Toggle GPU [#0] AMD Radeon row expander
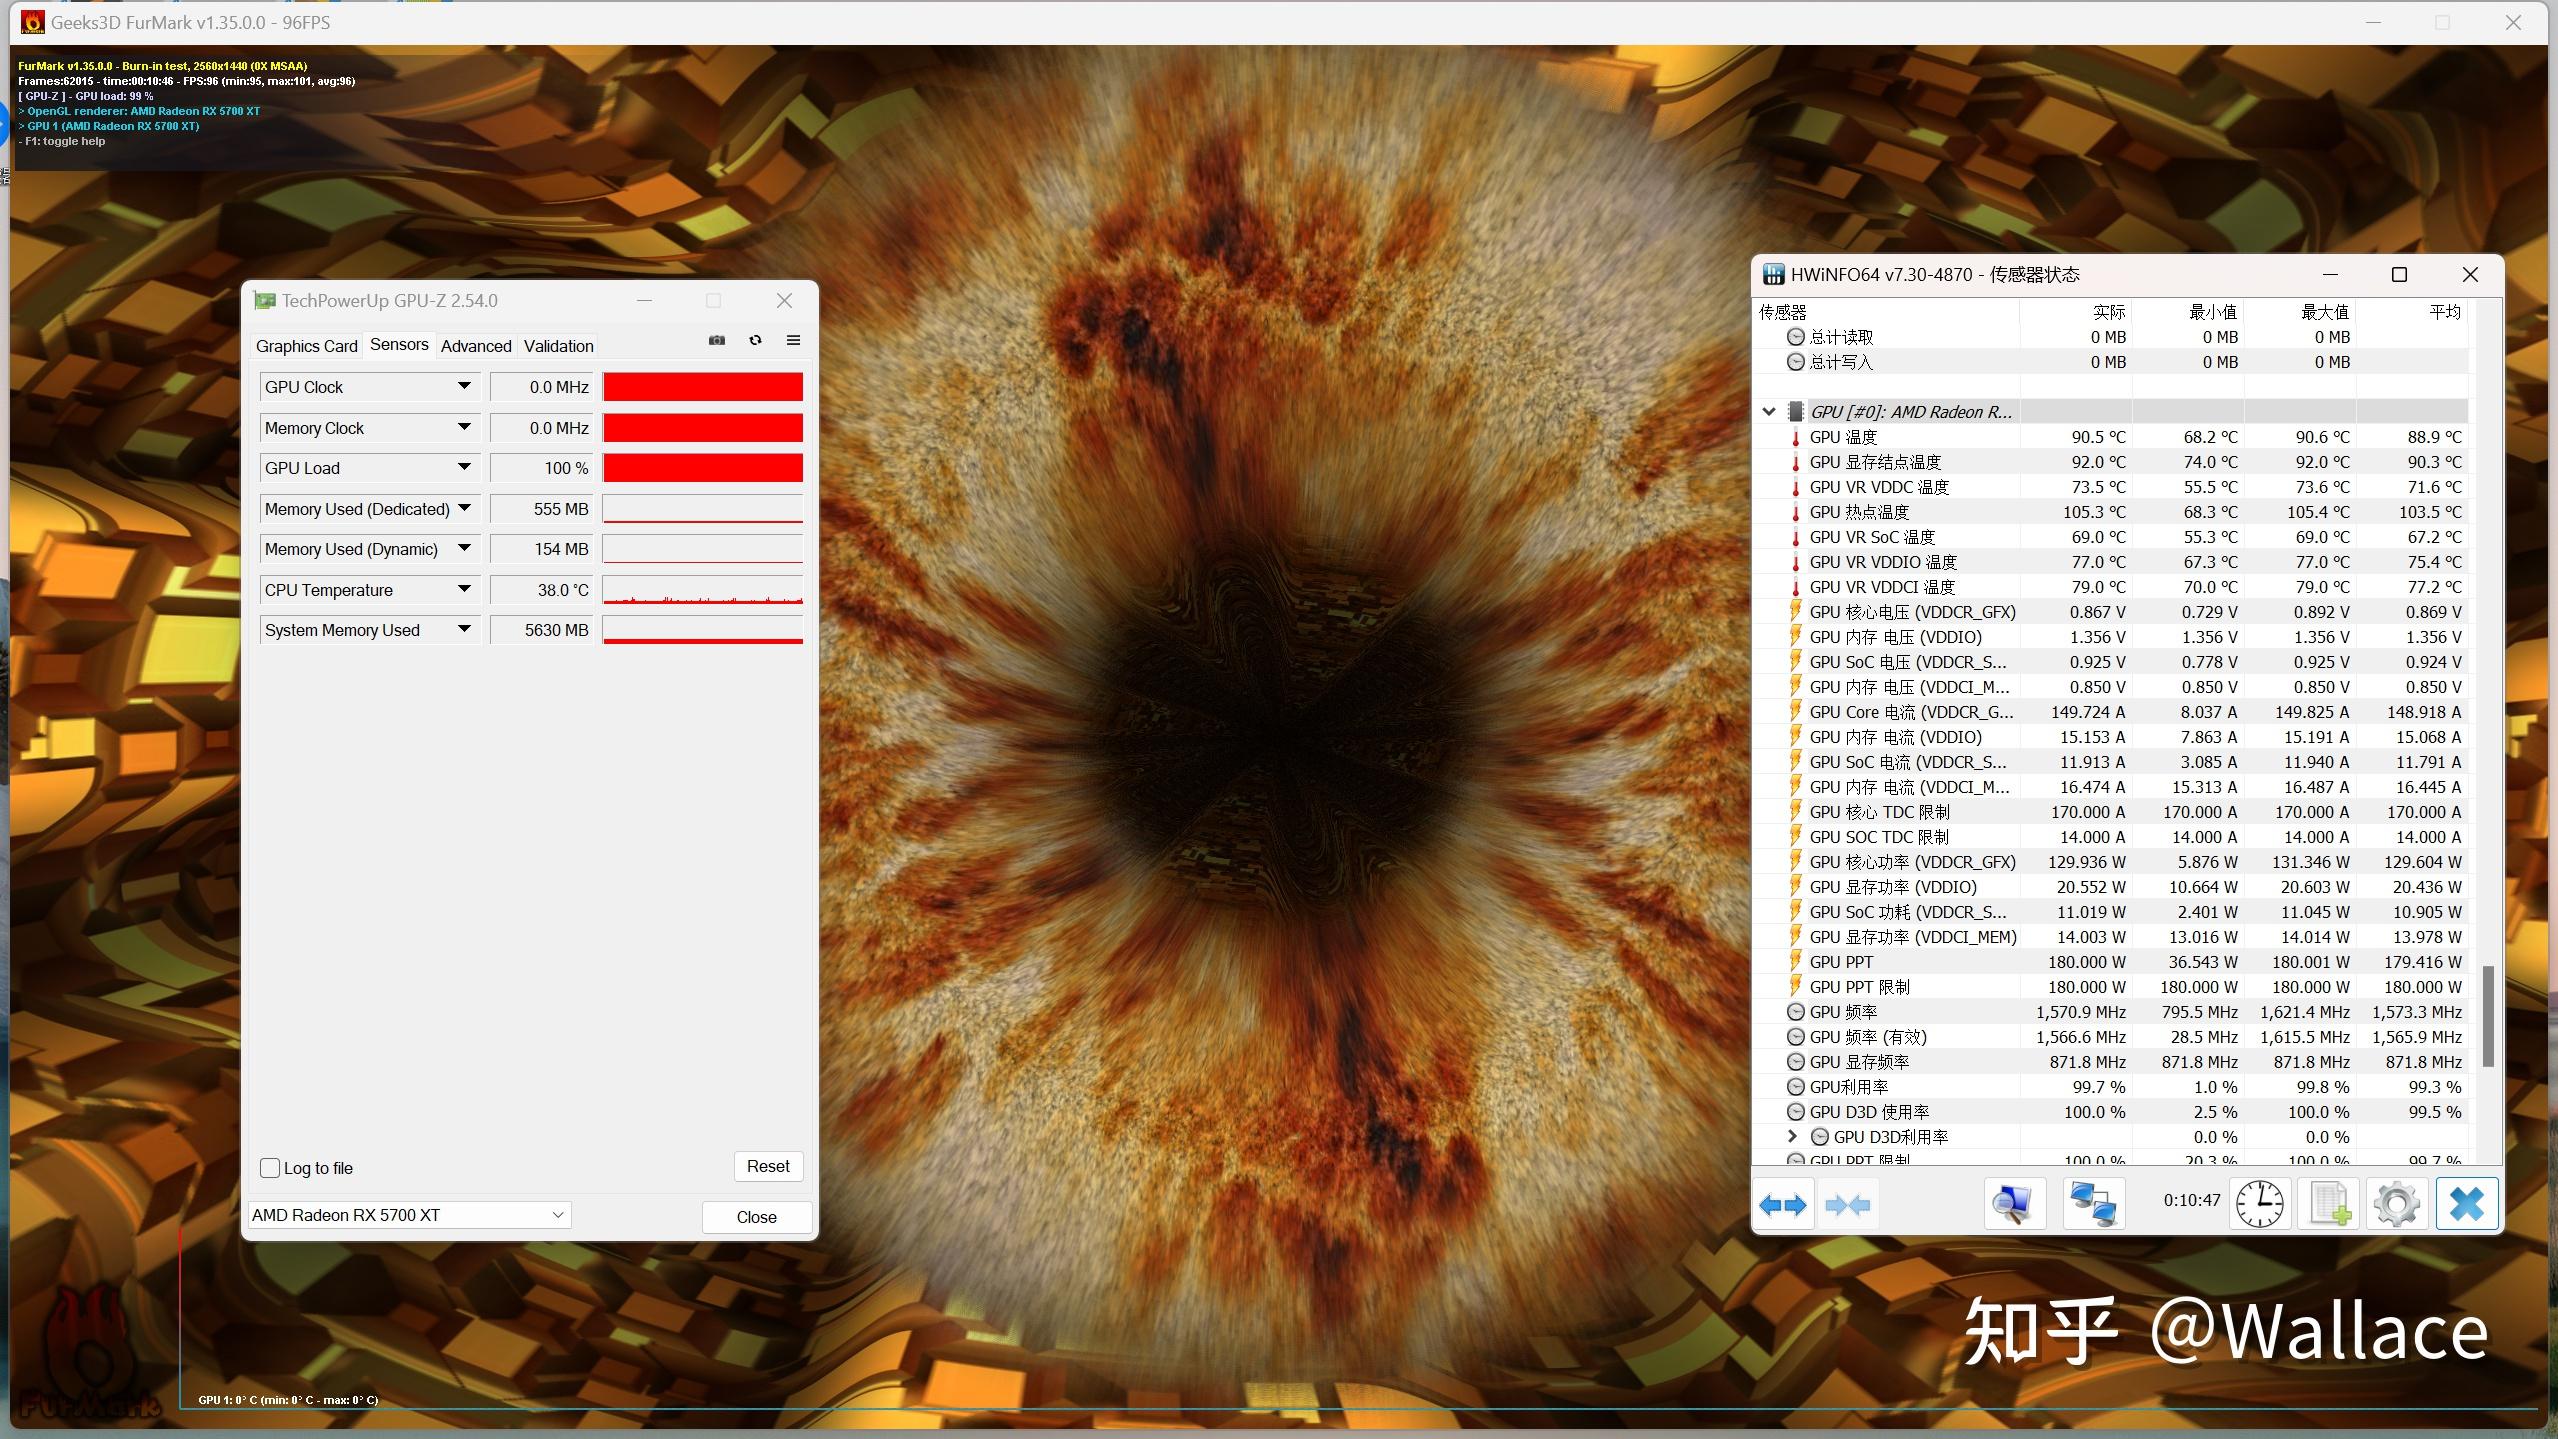The width and height of the screenshot is (2558, 1439). point(1773,411)
